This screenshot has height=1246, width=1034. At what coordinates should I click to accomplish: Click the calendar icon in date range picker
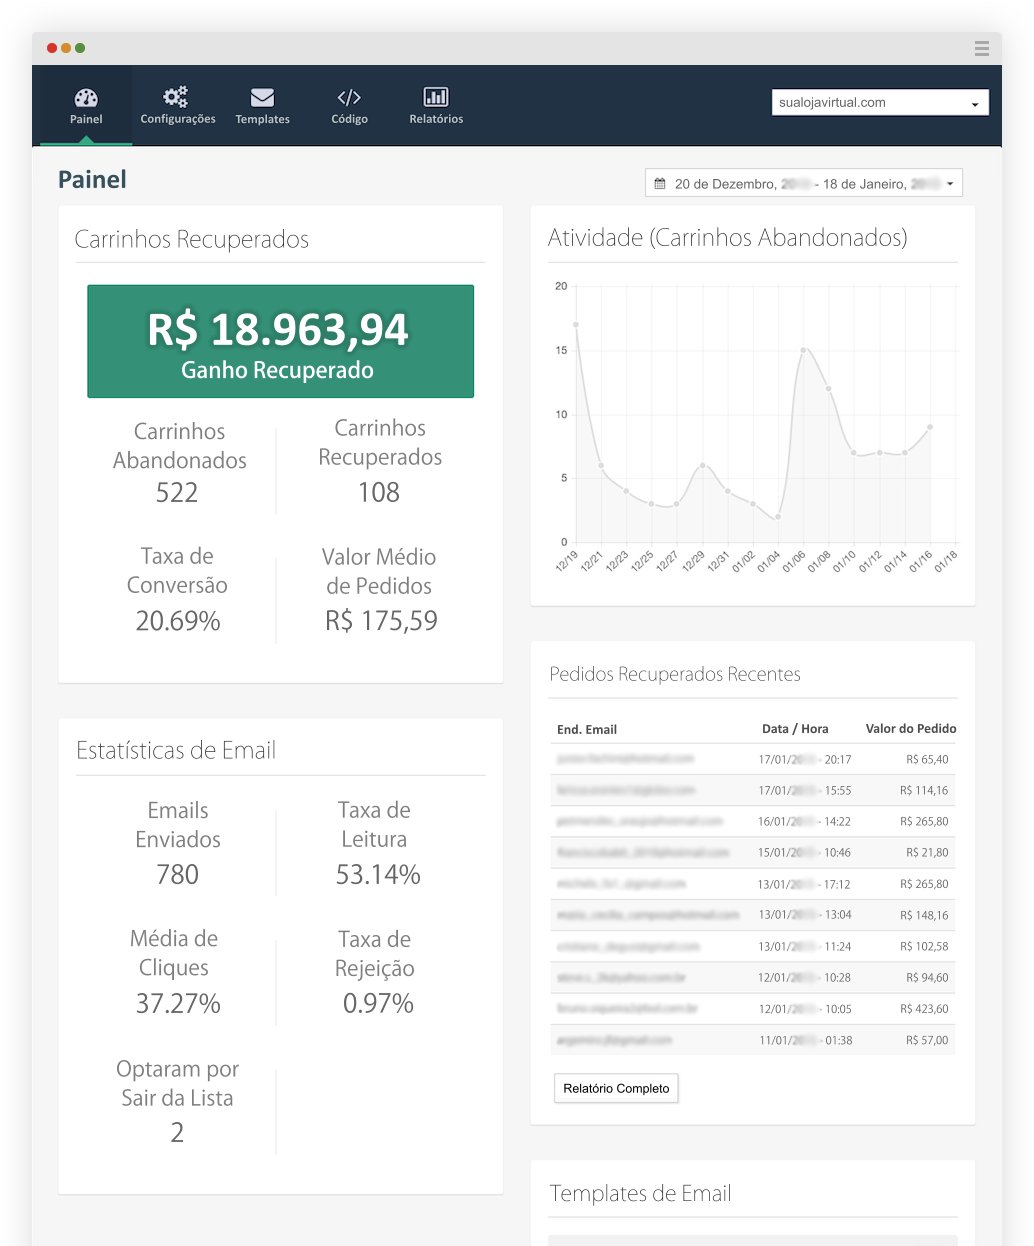[660, 184]
